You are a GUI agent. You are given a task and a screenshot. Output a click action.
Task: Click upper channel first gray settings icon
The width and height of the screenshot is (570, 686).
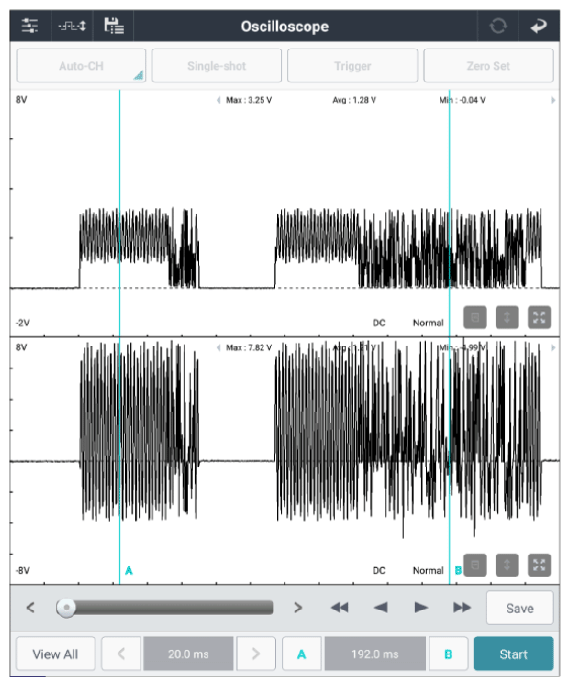click(x=475, y=317)
